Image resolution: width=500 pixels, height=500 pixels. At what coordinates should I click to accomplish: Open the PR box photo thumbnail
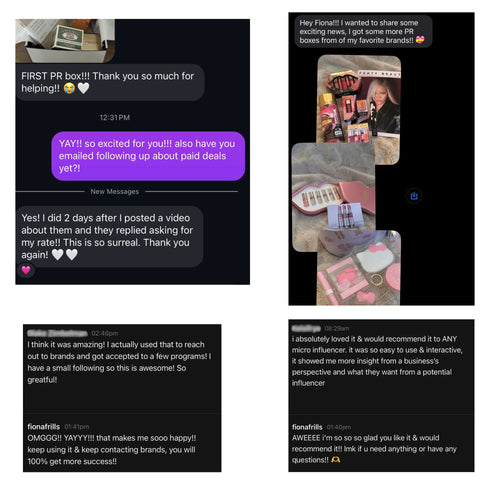(65, 41)
